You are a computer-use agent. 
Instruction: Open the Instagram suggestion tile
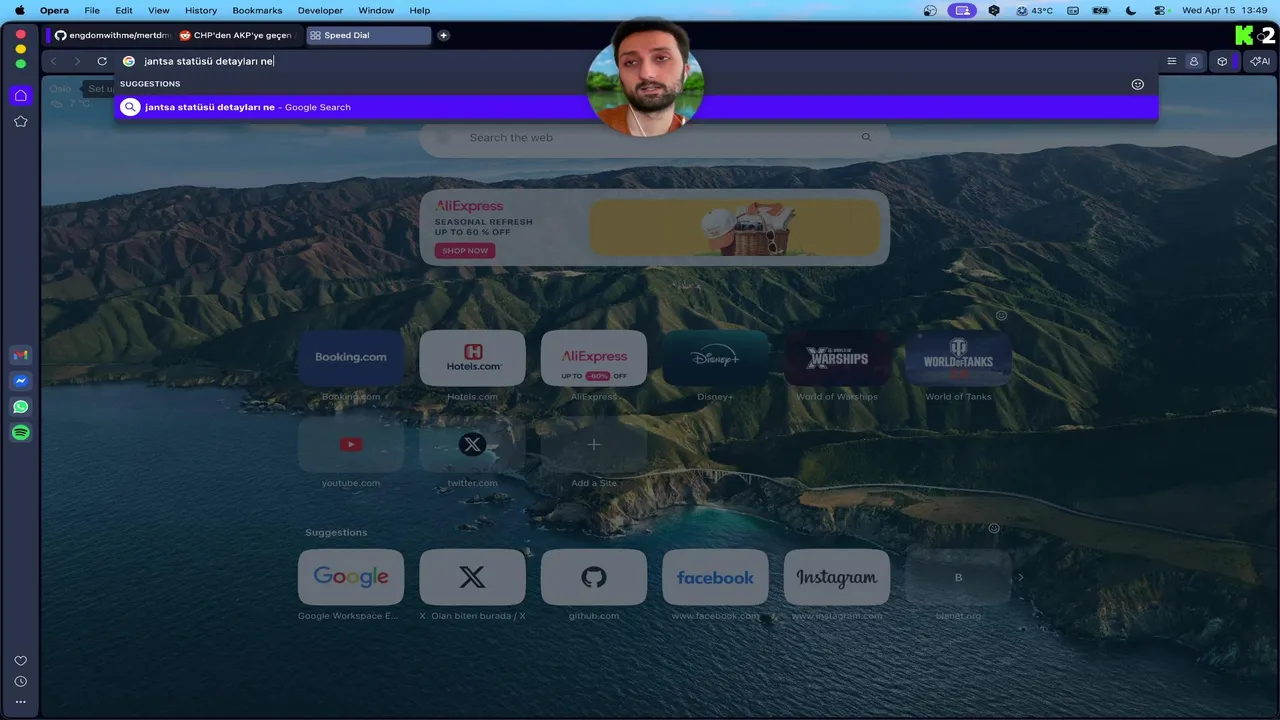click(837, 577)
